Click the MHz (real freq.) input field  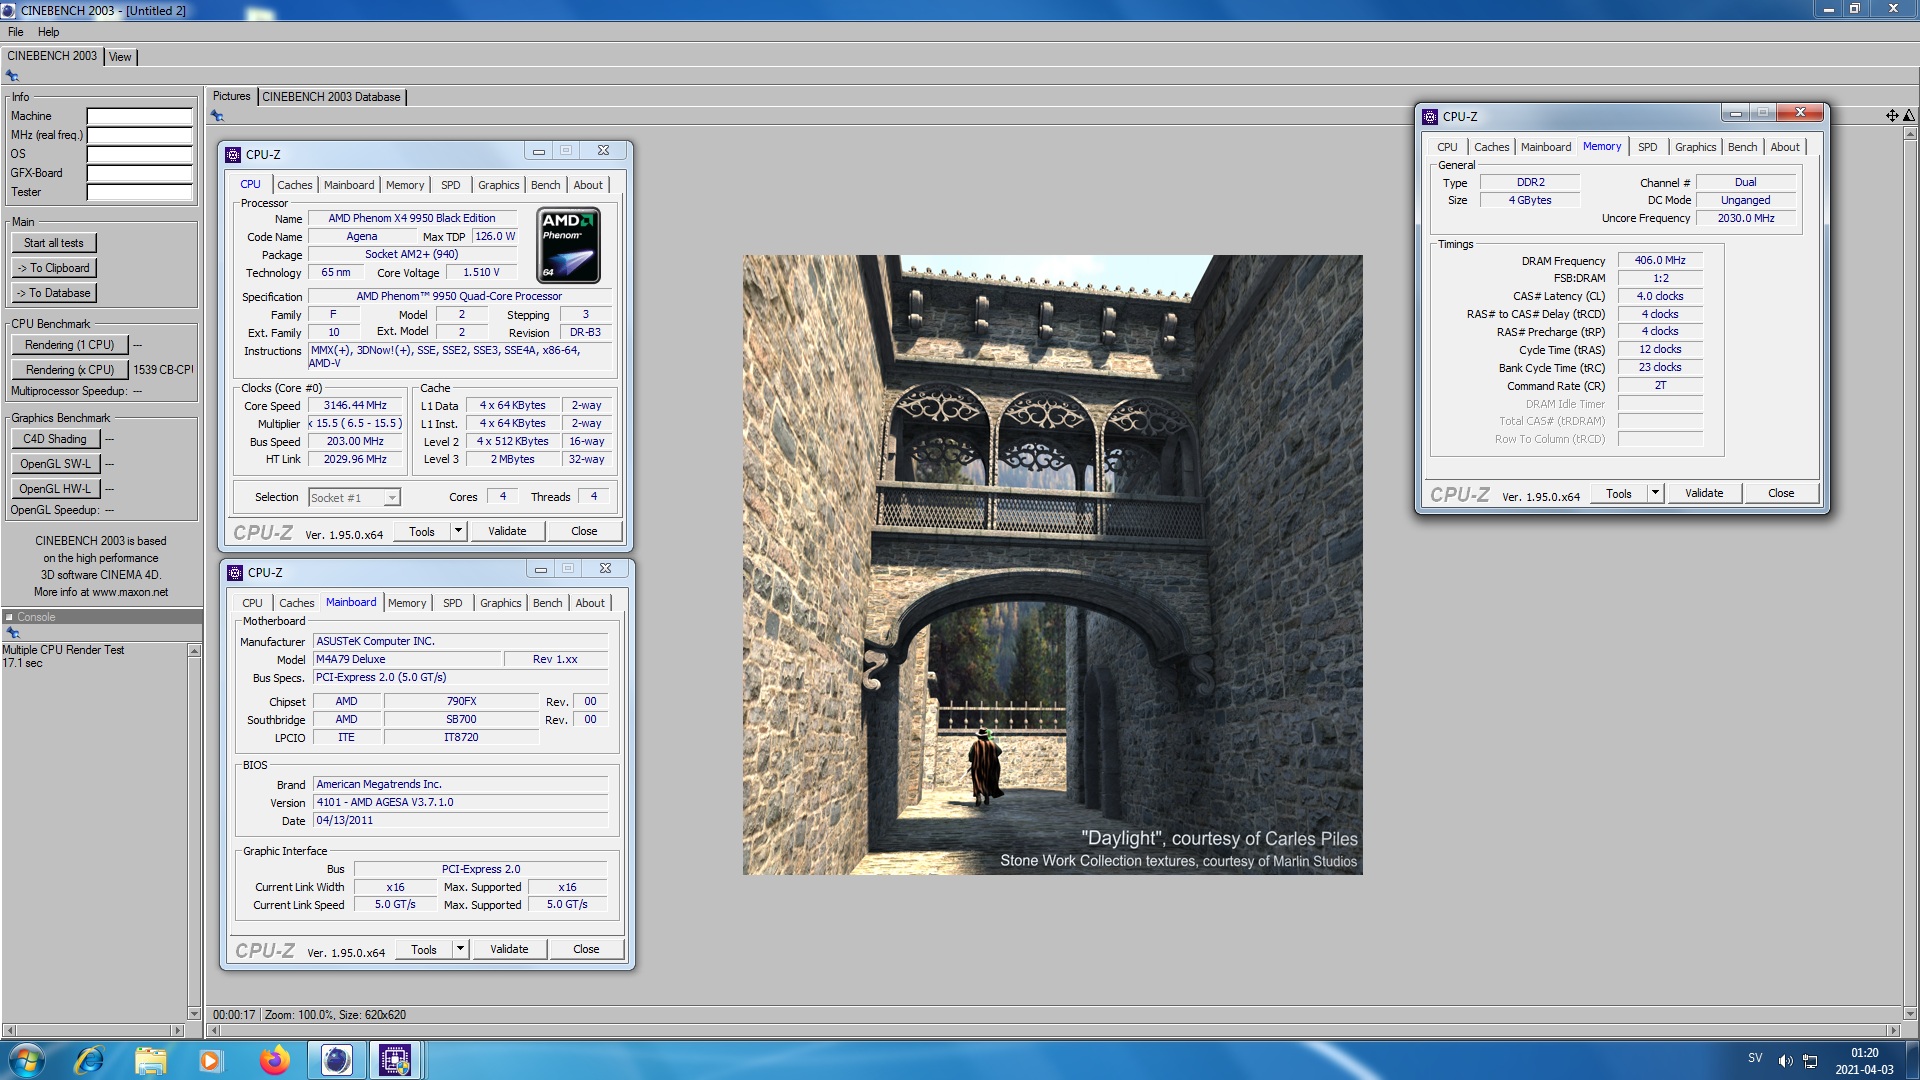[139, 135]
